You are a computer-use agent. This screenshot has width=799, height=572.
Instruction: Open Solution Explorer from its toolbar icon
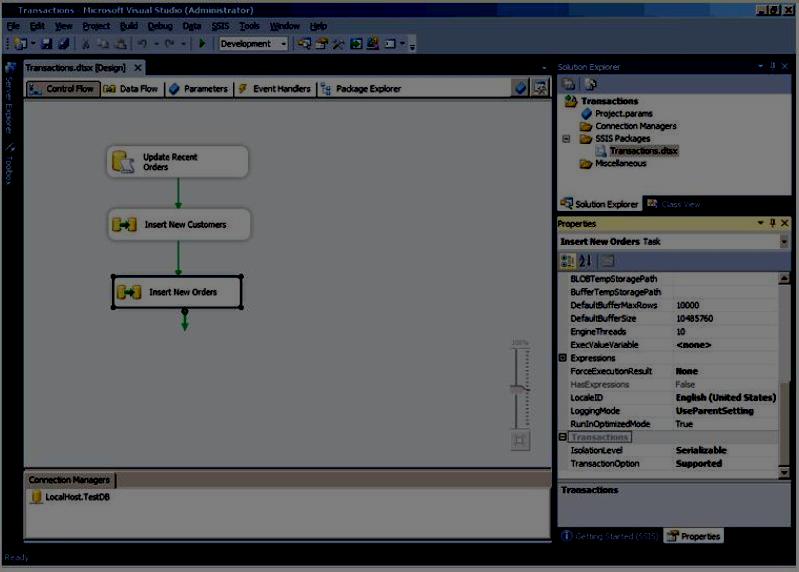pyautogui.click(x=304, y=44)
